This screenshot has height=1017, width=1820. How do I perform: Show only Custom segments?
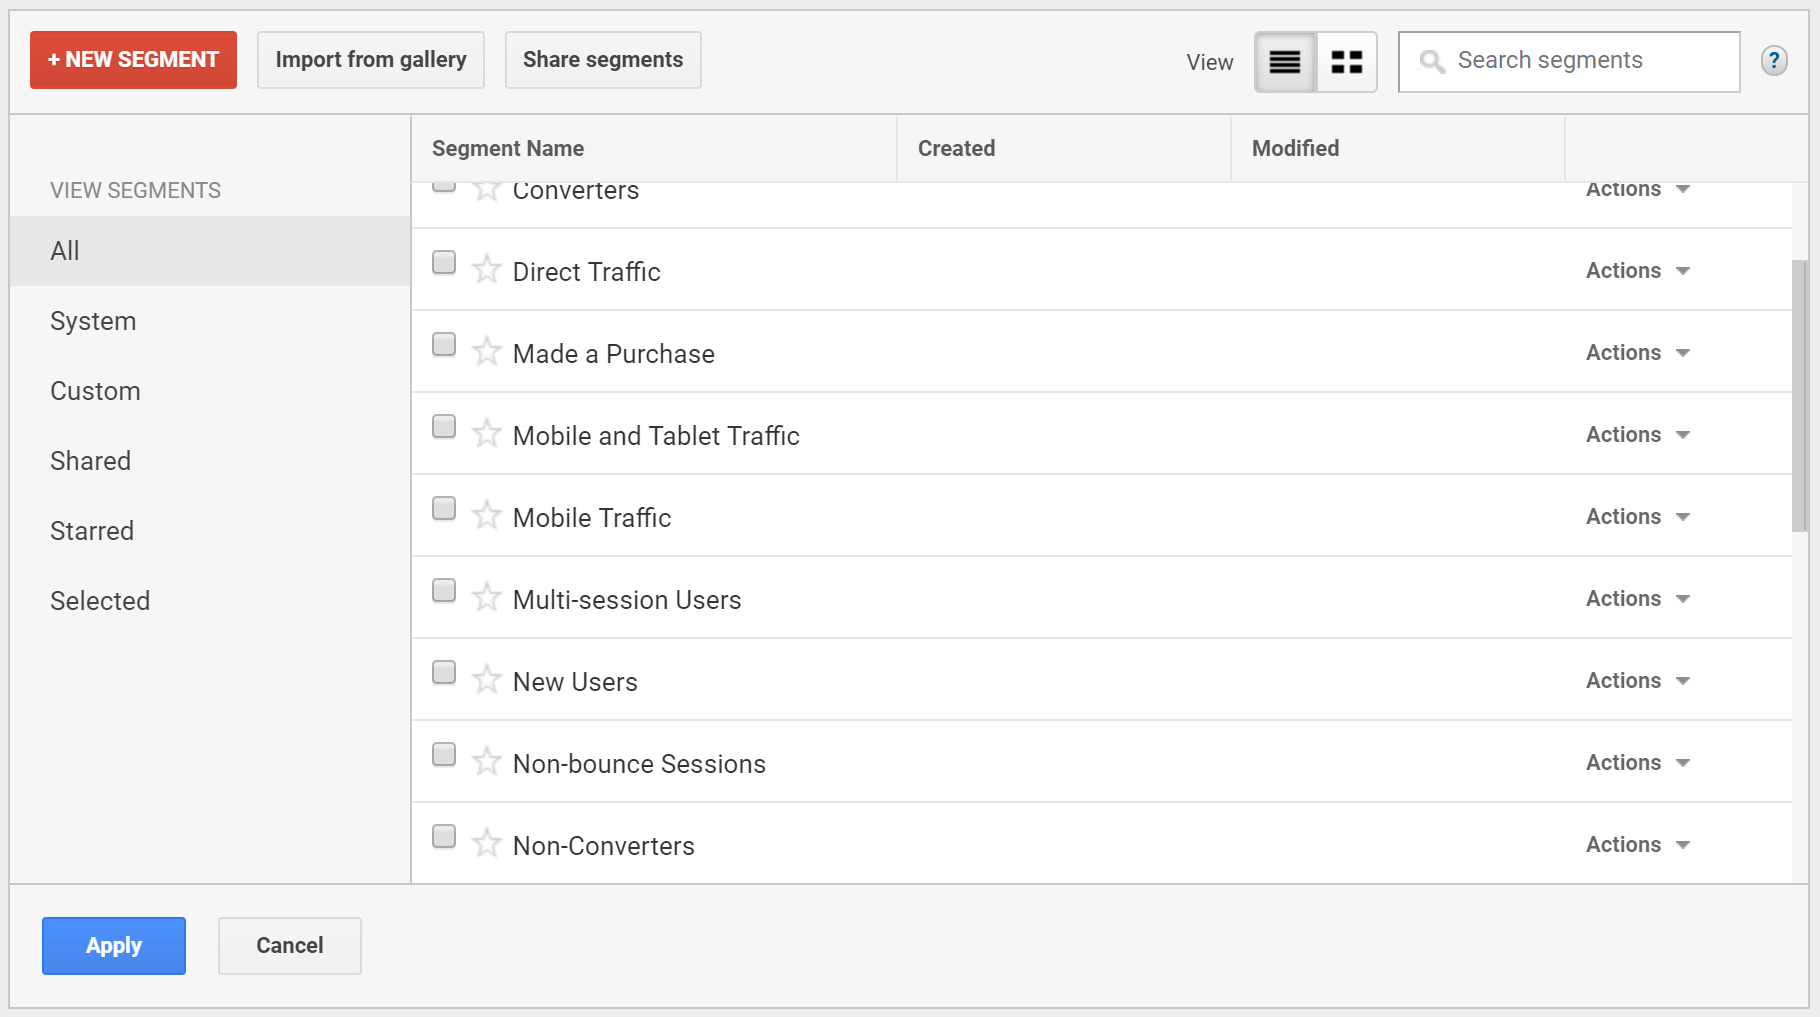[96, 391]
